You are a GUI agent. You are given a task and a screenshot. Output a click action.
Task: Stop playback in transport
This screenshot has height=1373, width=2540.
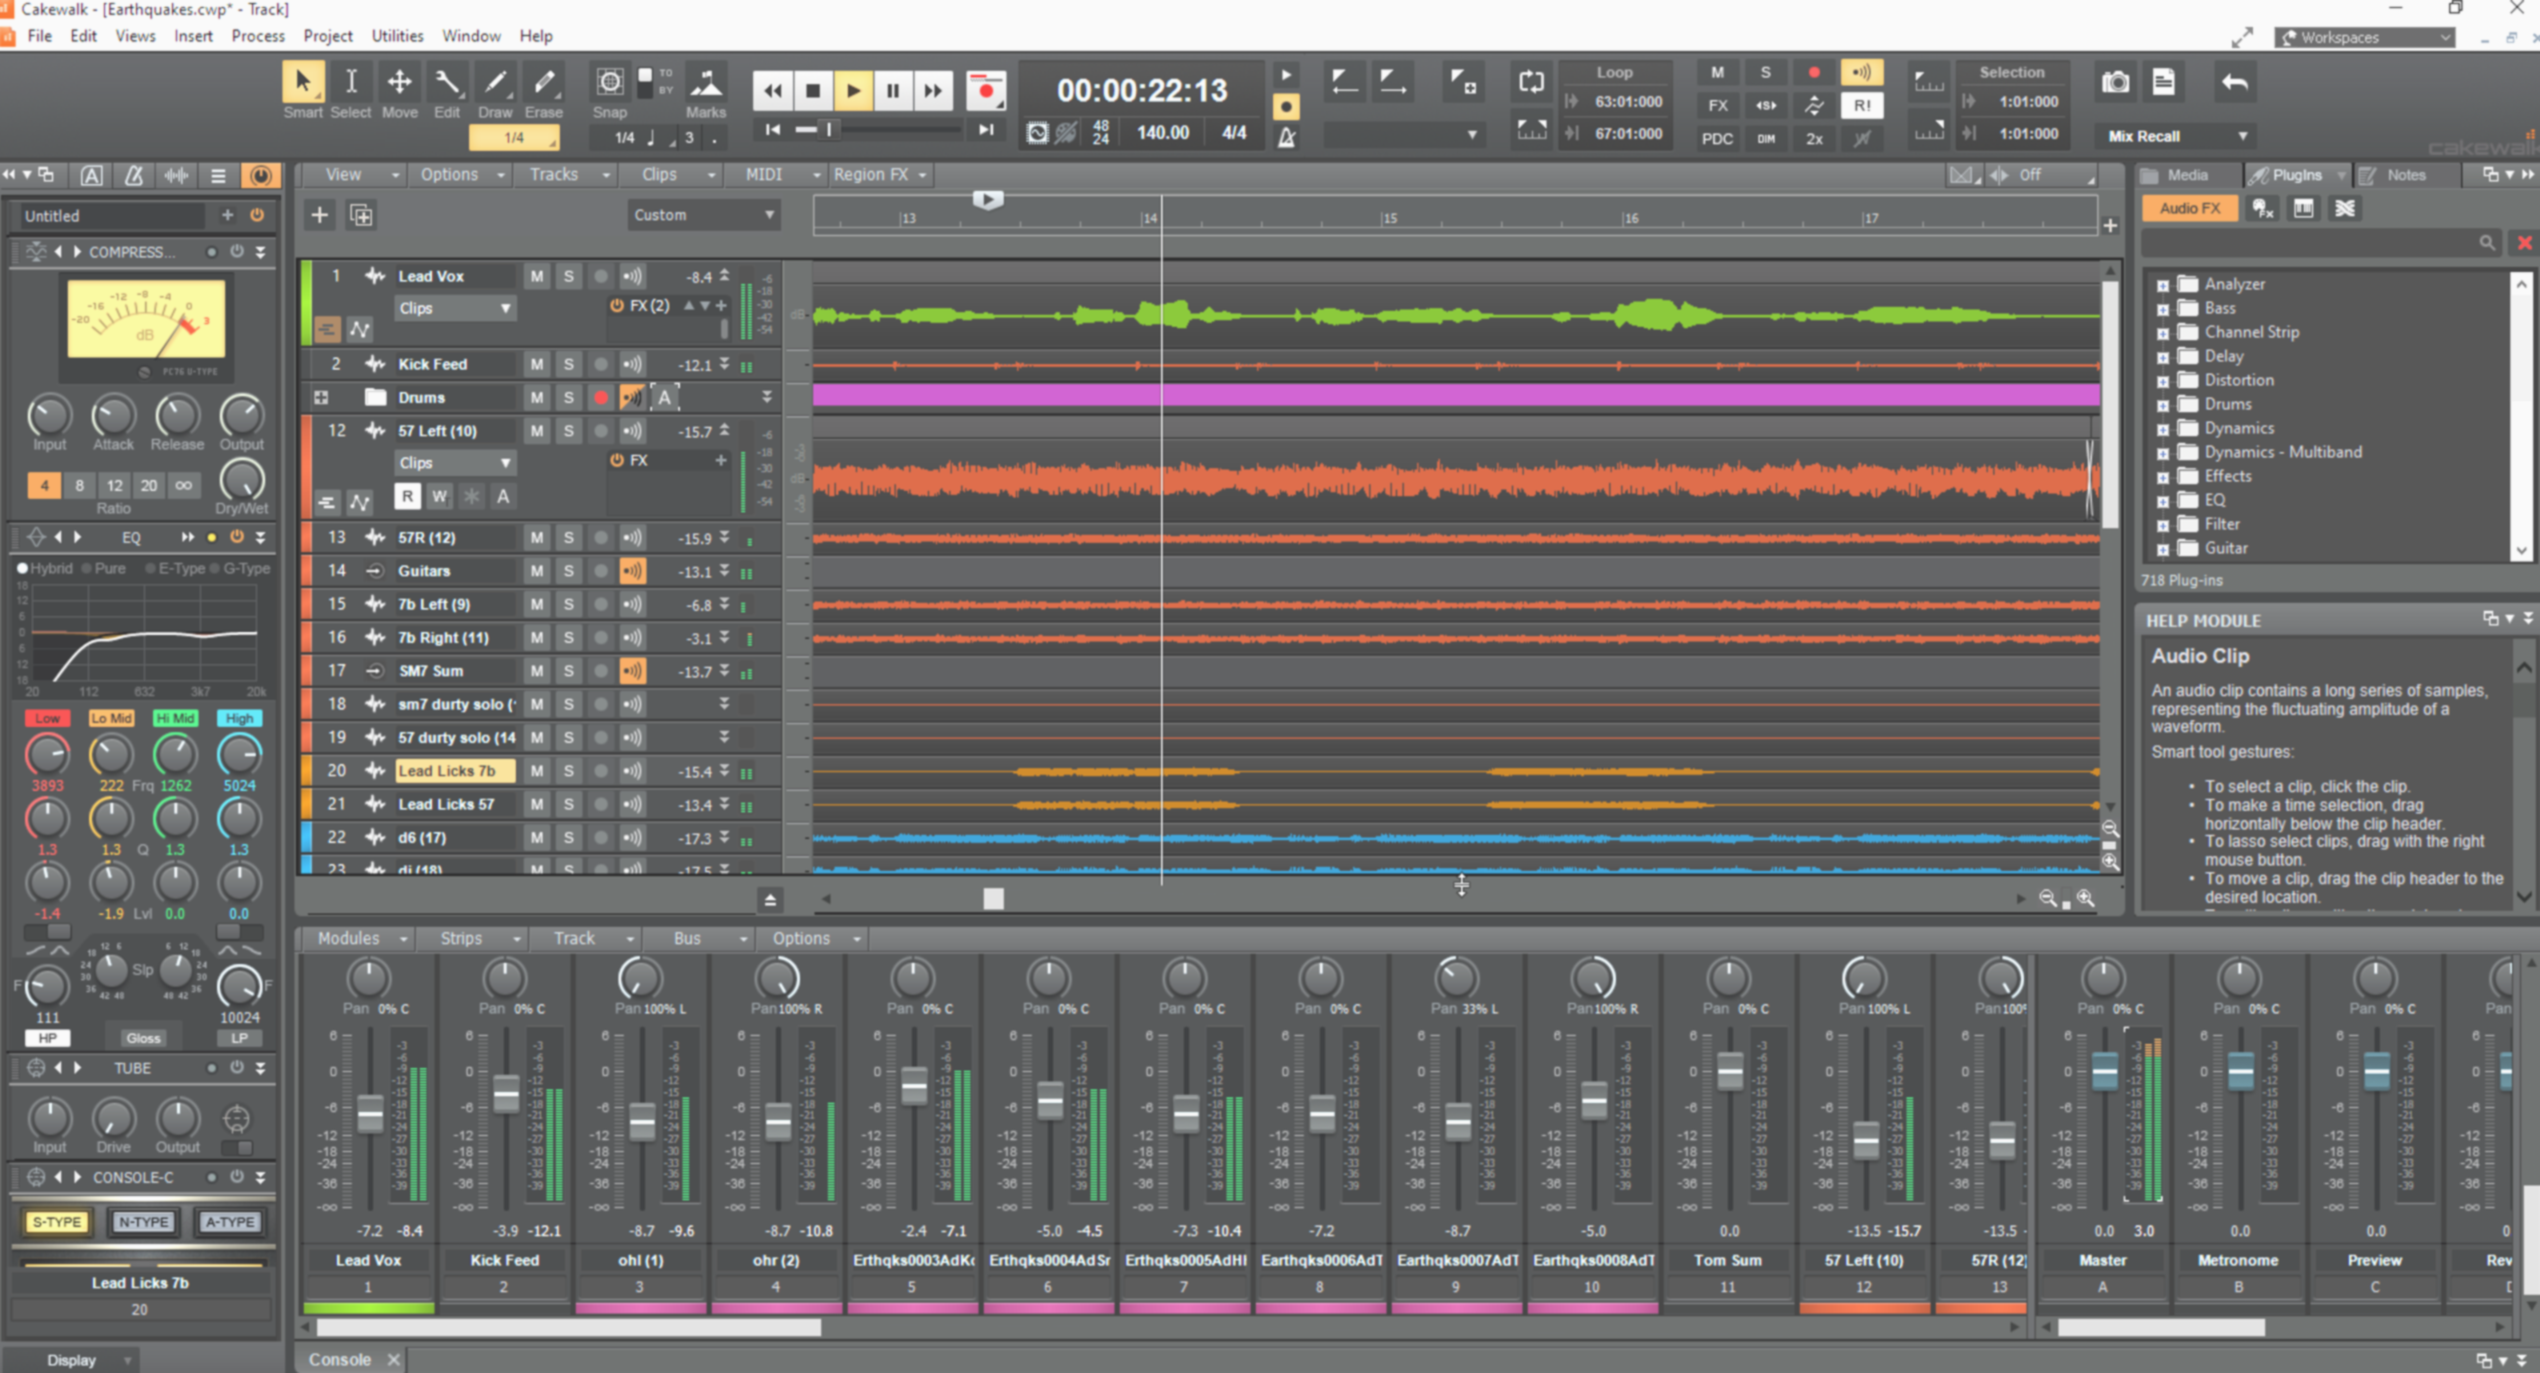coord(813,91)
